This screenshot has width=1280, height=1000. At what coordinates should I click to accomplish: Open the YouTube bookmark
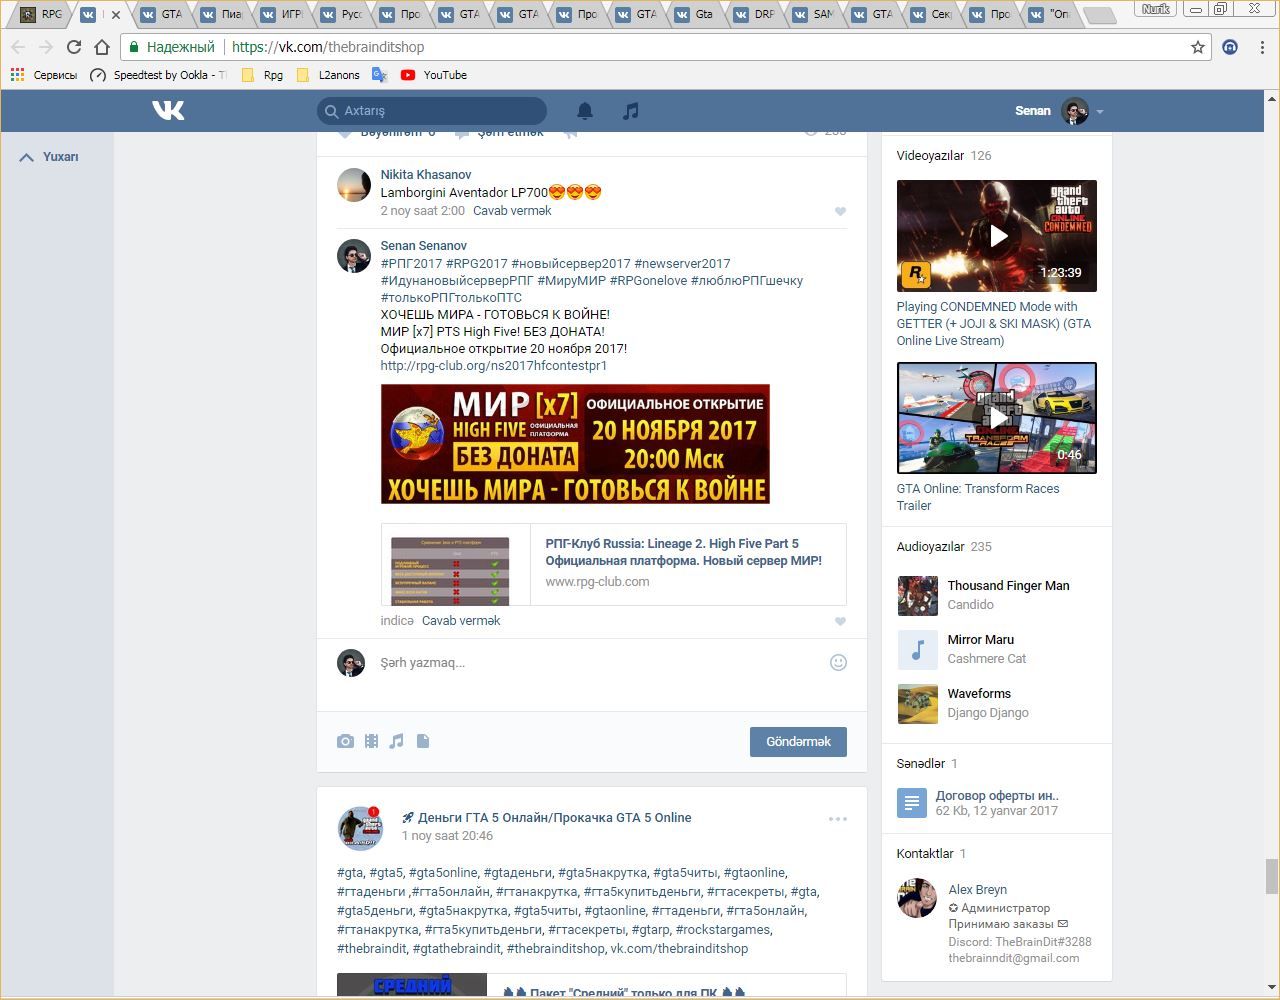[434, 75]
